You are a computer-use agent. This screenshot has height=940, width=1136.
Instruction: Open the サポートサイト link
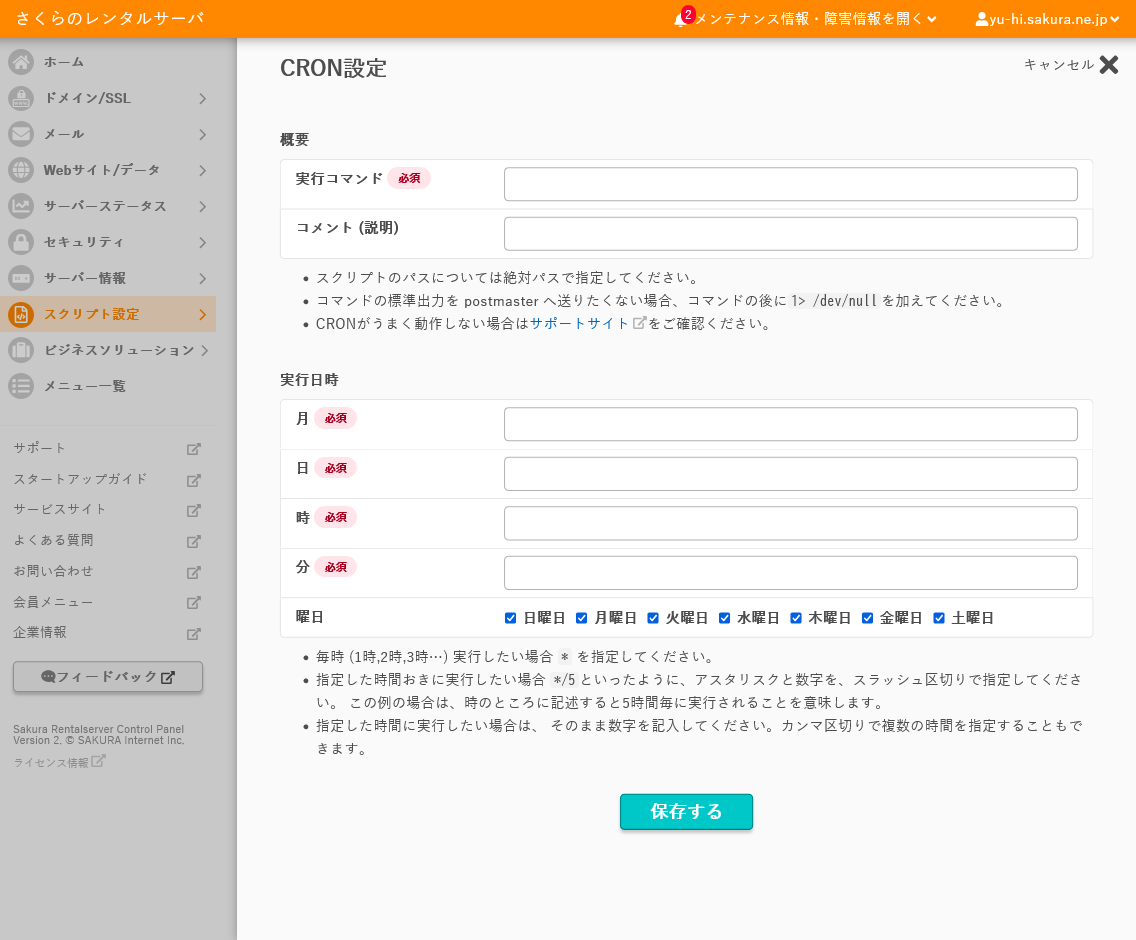(579, 323)
